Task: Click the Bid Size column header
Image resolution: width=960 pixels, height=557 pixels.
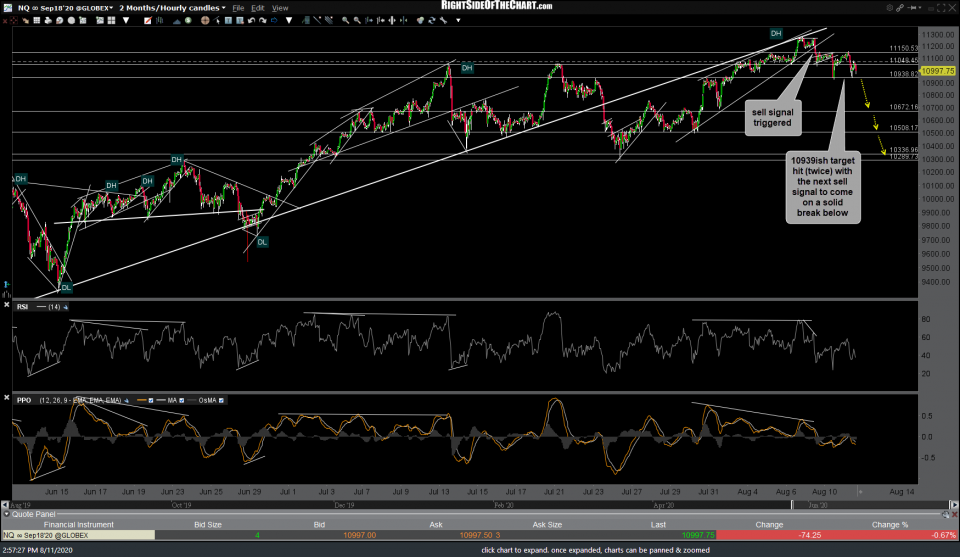Action: coord(208,525)
